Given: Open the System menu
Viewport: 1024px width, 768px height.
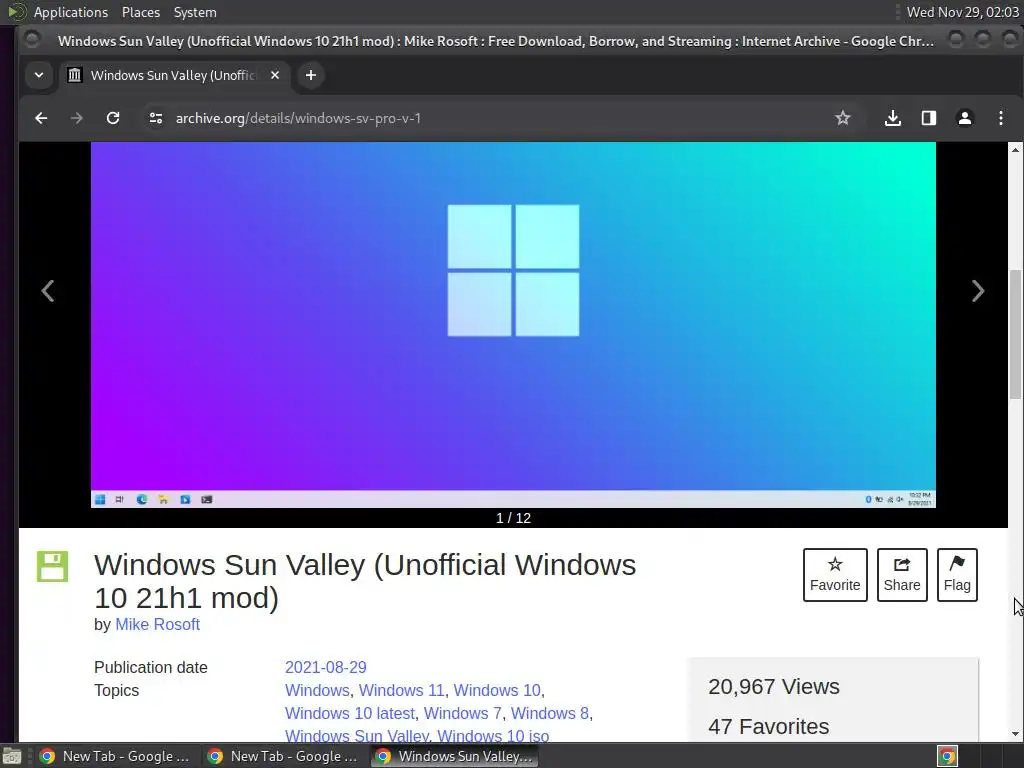Looking at the screenshot, I should (x=195, y=12).
